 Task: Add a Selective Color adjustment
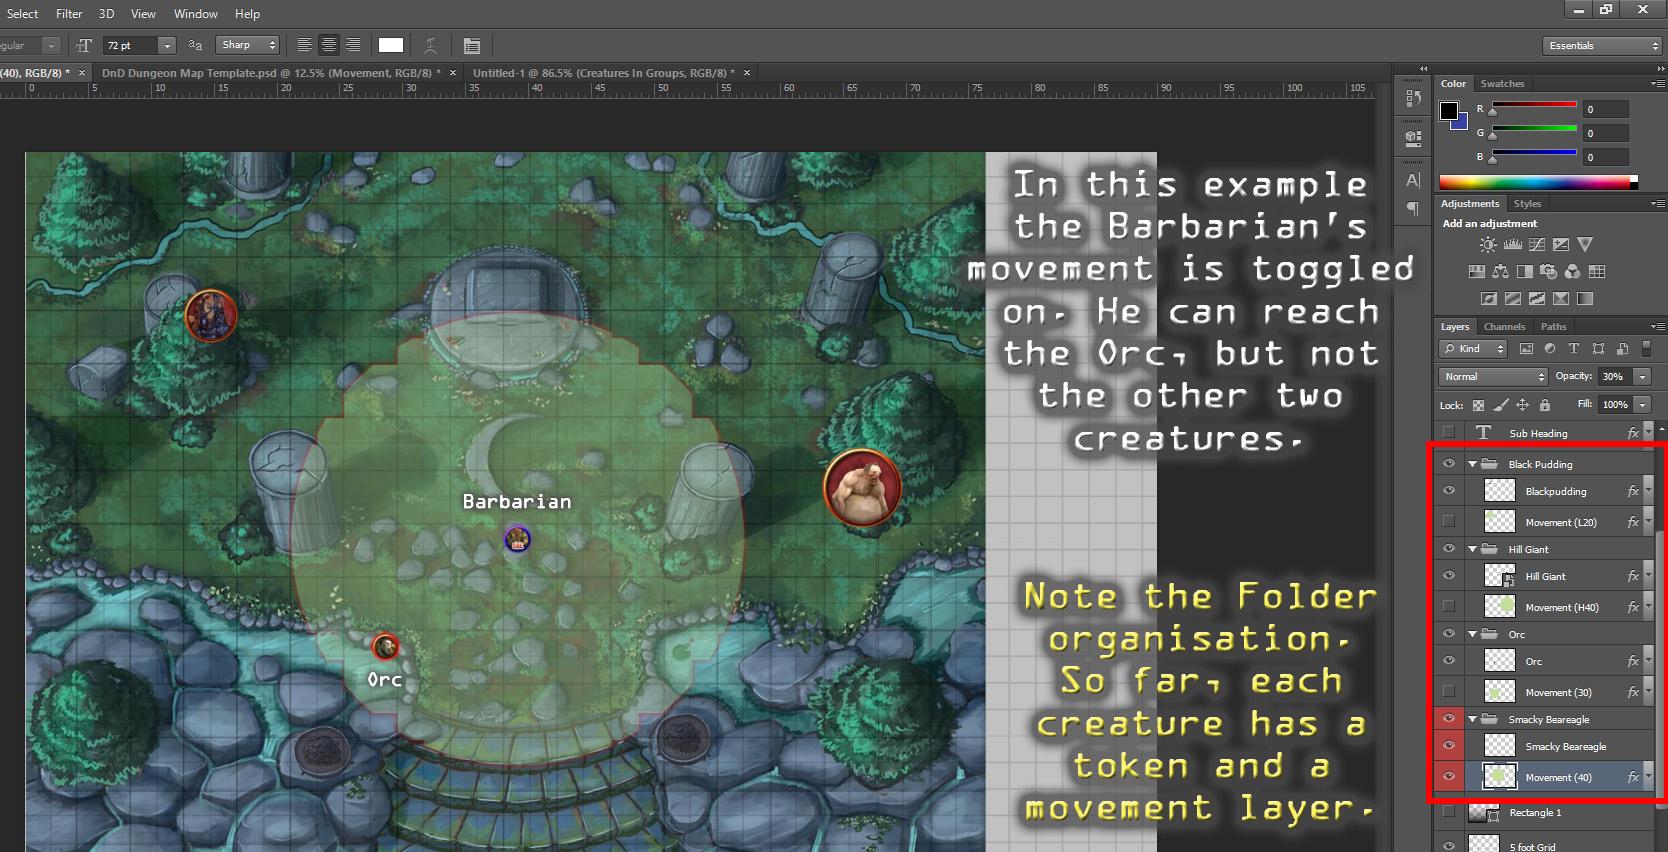(1561, 298)
